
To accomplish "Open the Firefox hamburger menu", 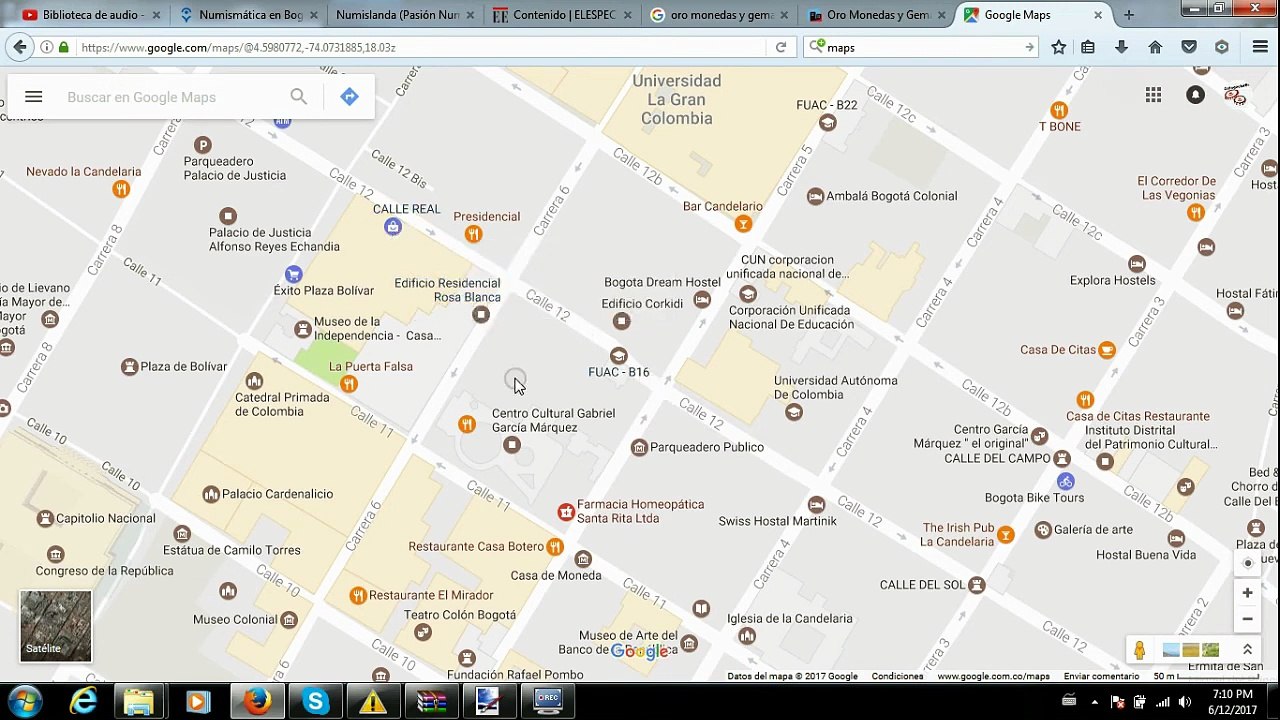I will [x=1260, y=47].
